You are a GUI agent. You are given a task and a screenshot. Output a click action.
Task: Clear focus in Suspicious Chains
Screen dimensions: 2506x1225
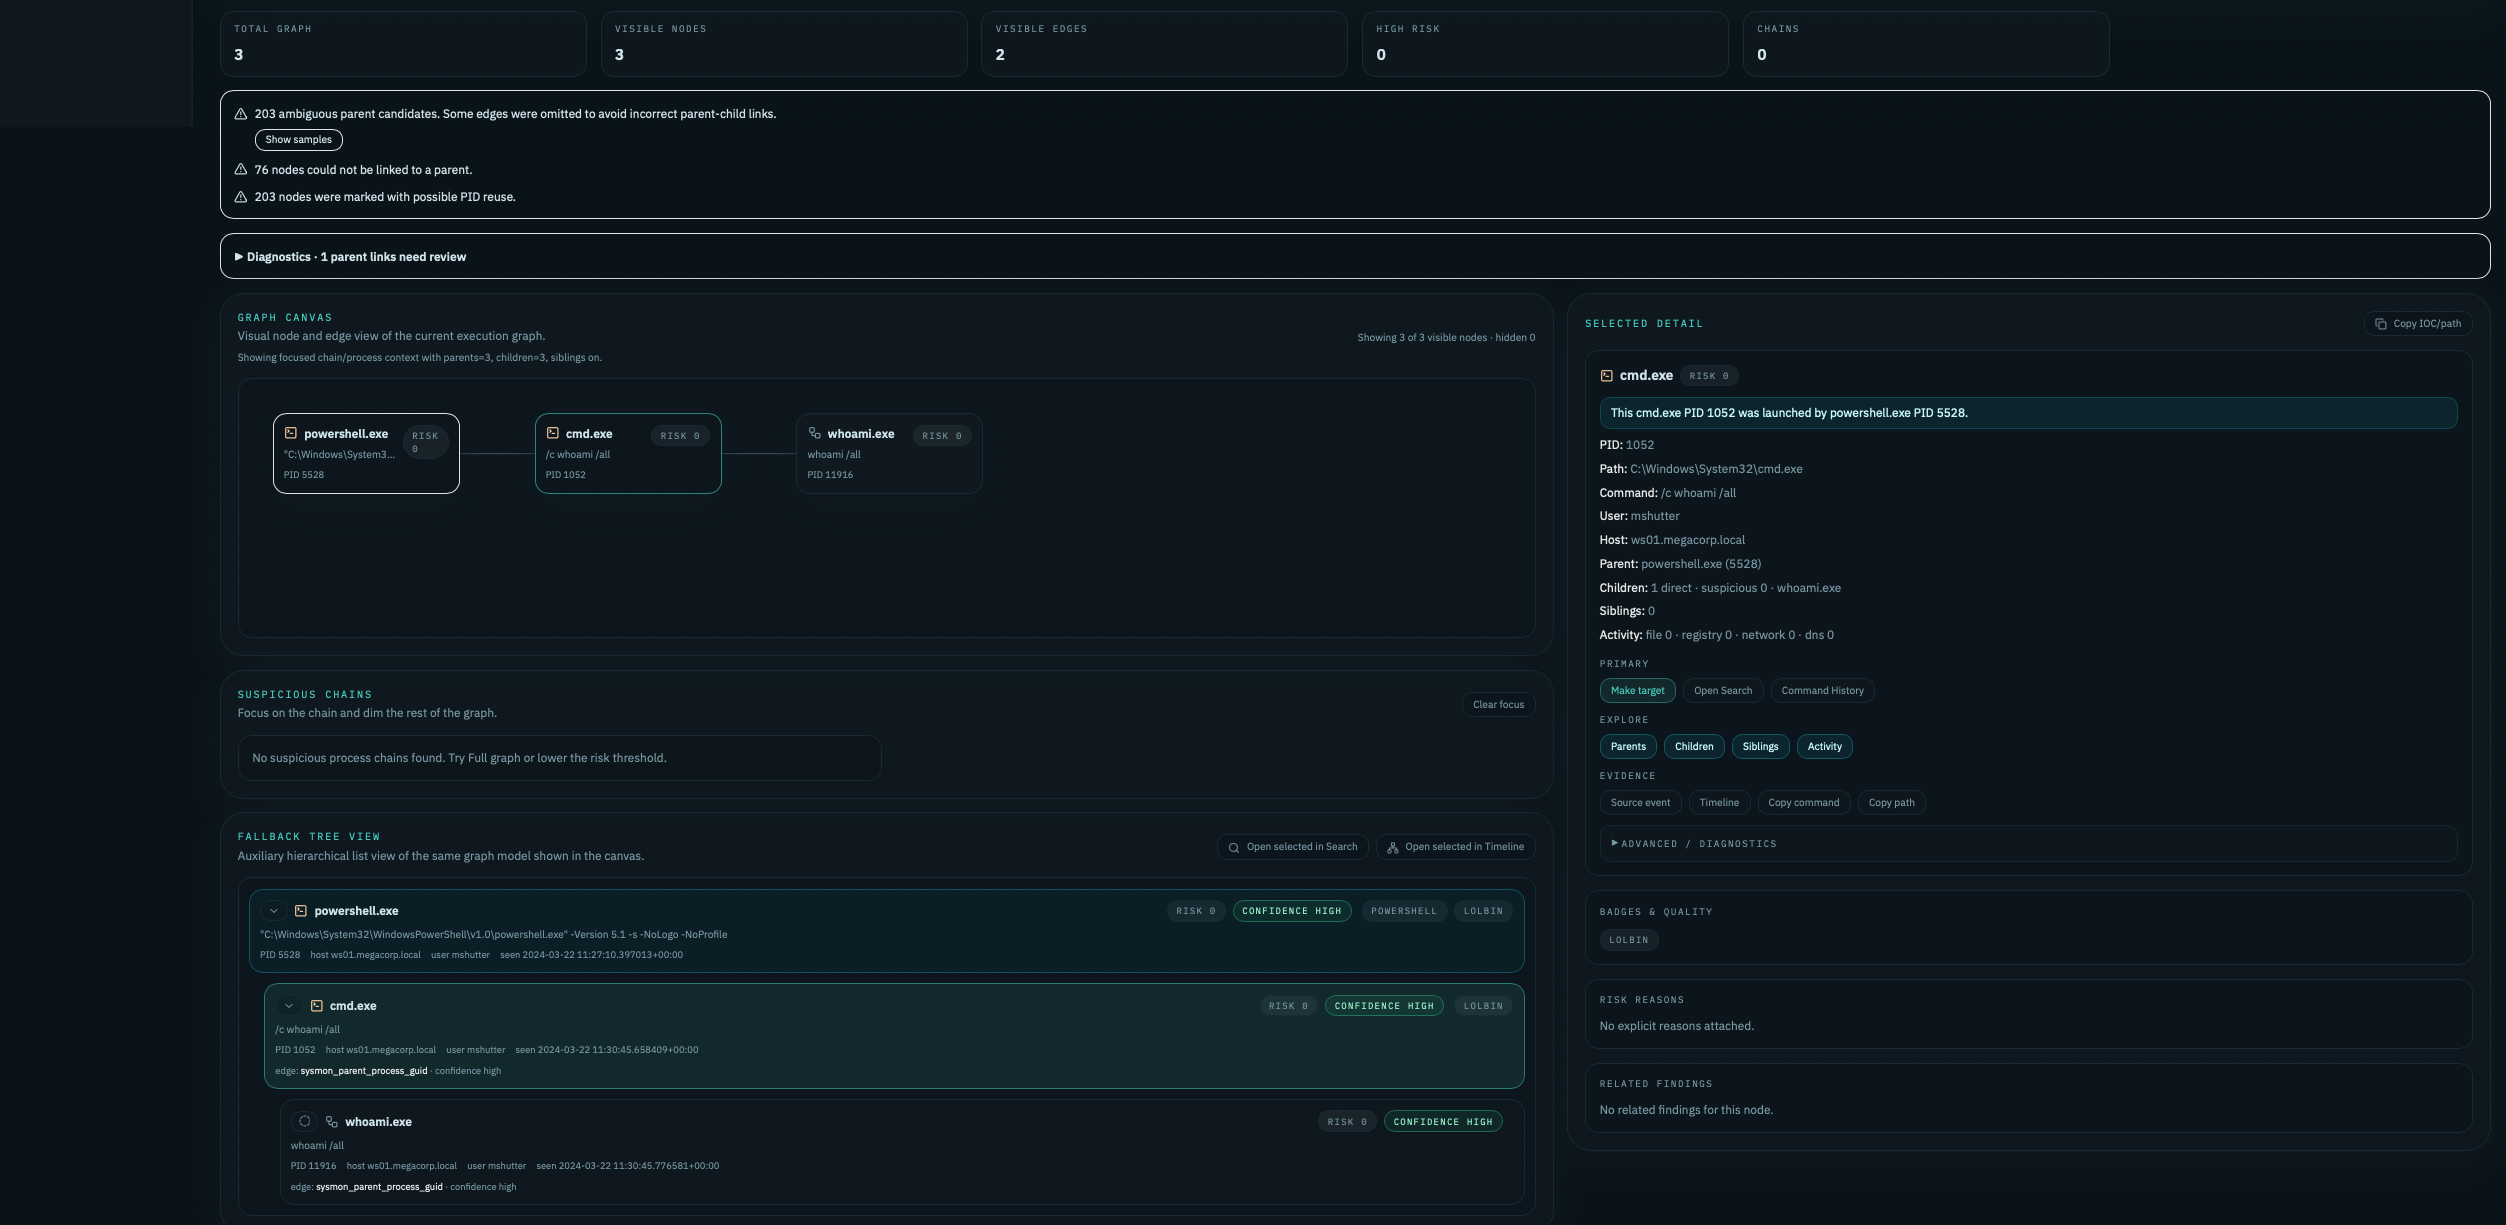tap(1499, 705)
